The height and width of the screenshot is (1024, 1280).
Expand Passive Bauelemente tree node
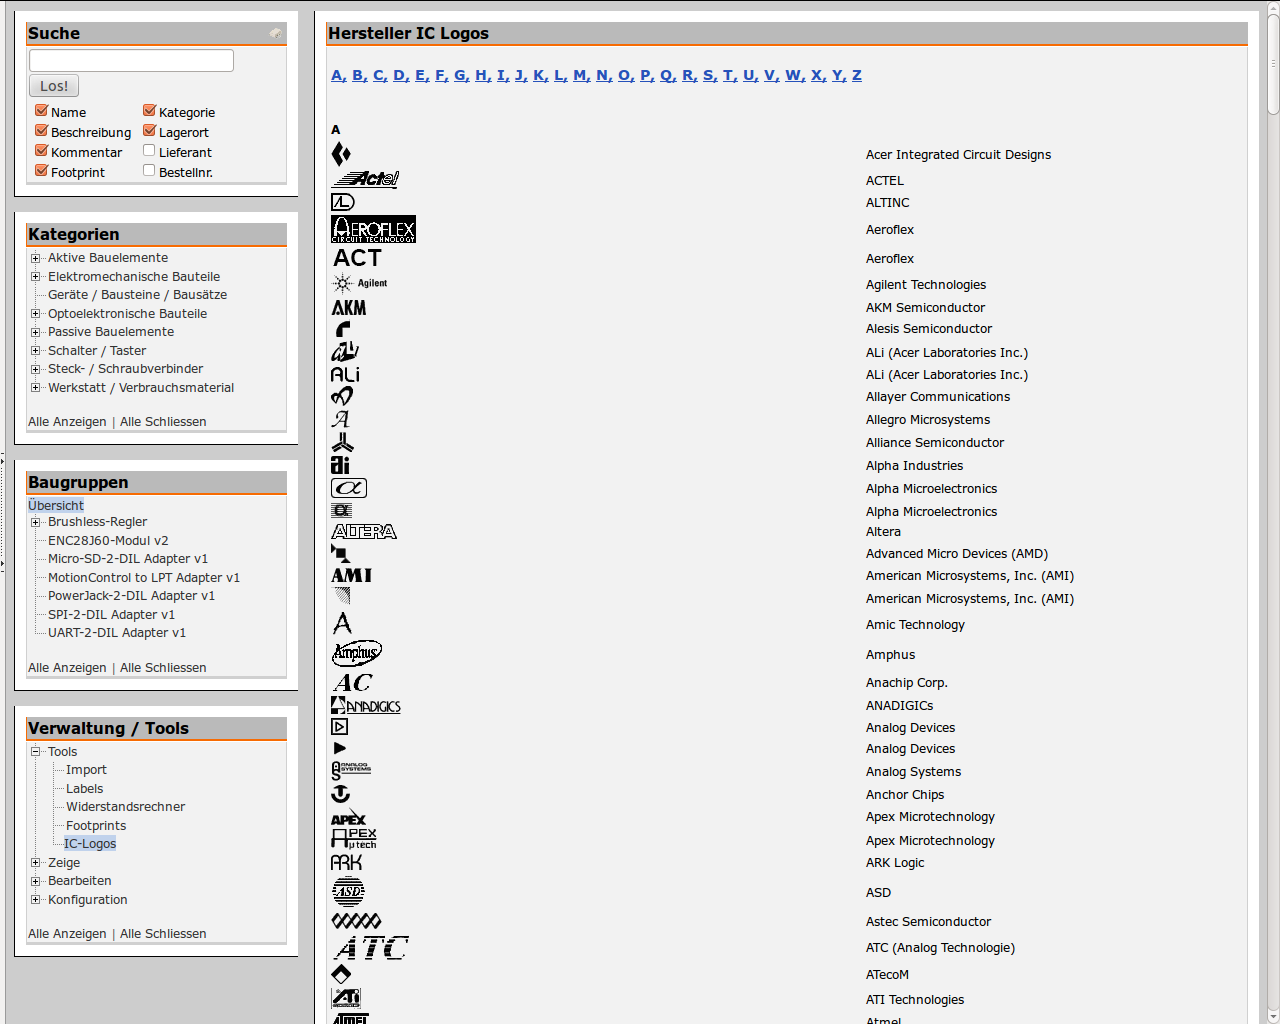pos(35,332)
